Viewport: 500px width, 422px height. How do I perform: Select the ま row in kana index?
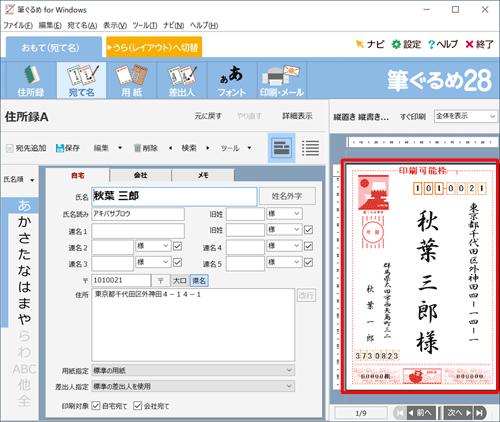pyautogui.click(x=24, y=303)
